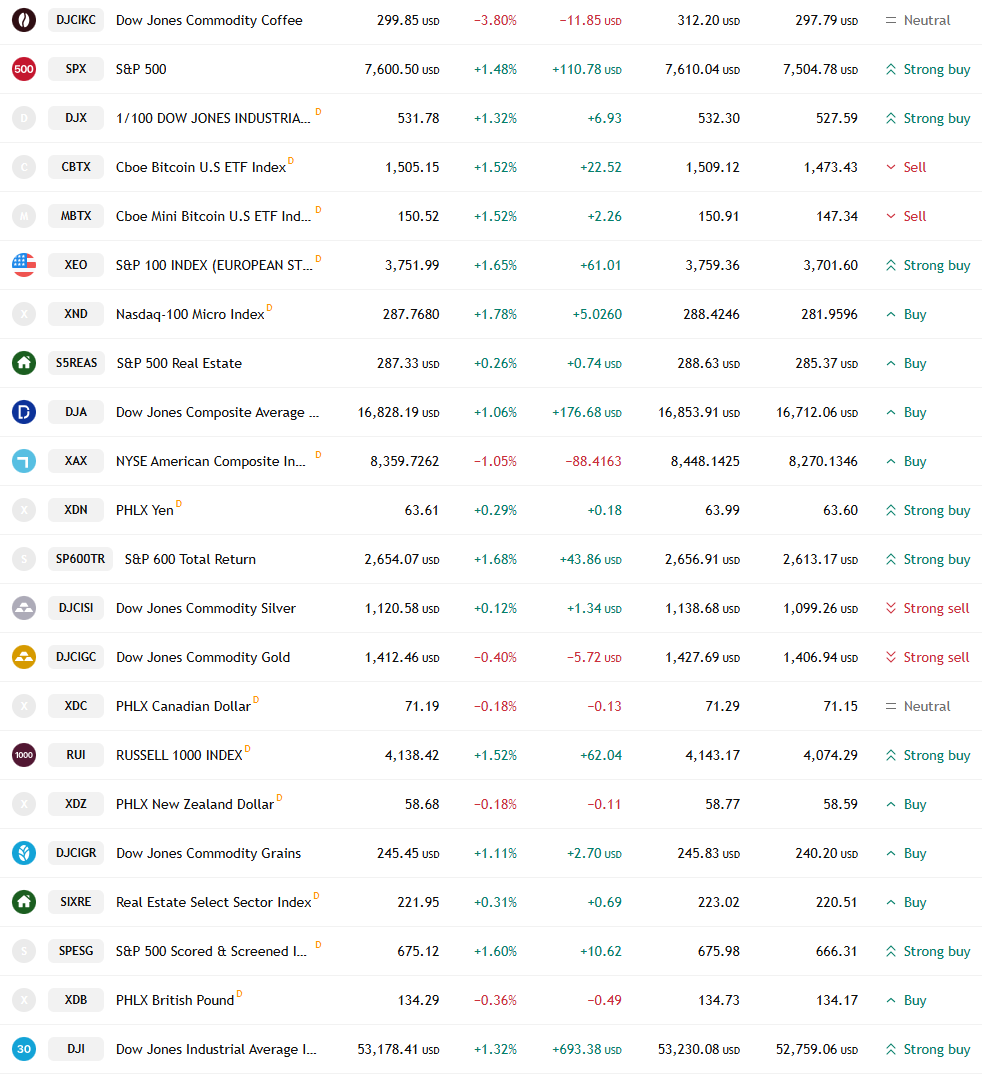
Task: Open Cboe Bitcoin U.S ETF Index link
Action: pos(201,167)
